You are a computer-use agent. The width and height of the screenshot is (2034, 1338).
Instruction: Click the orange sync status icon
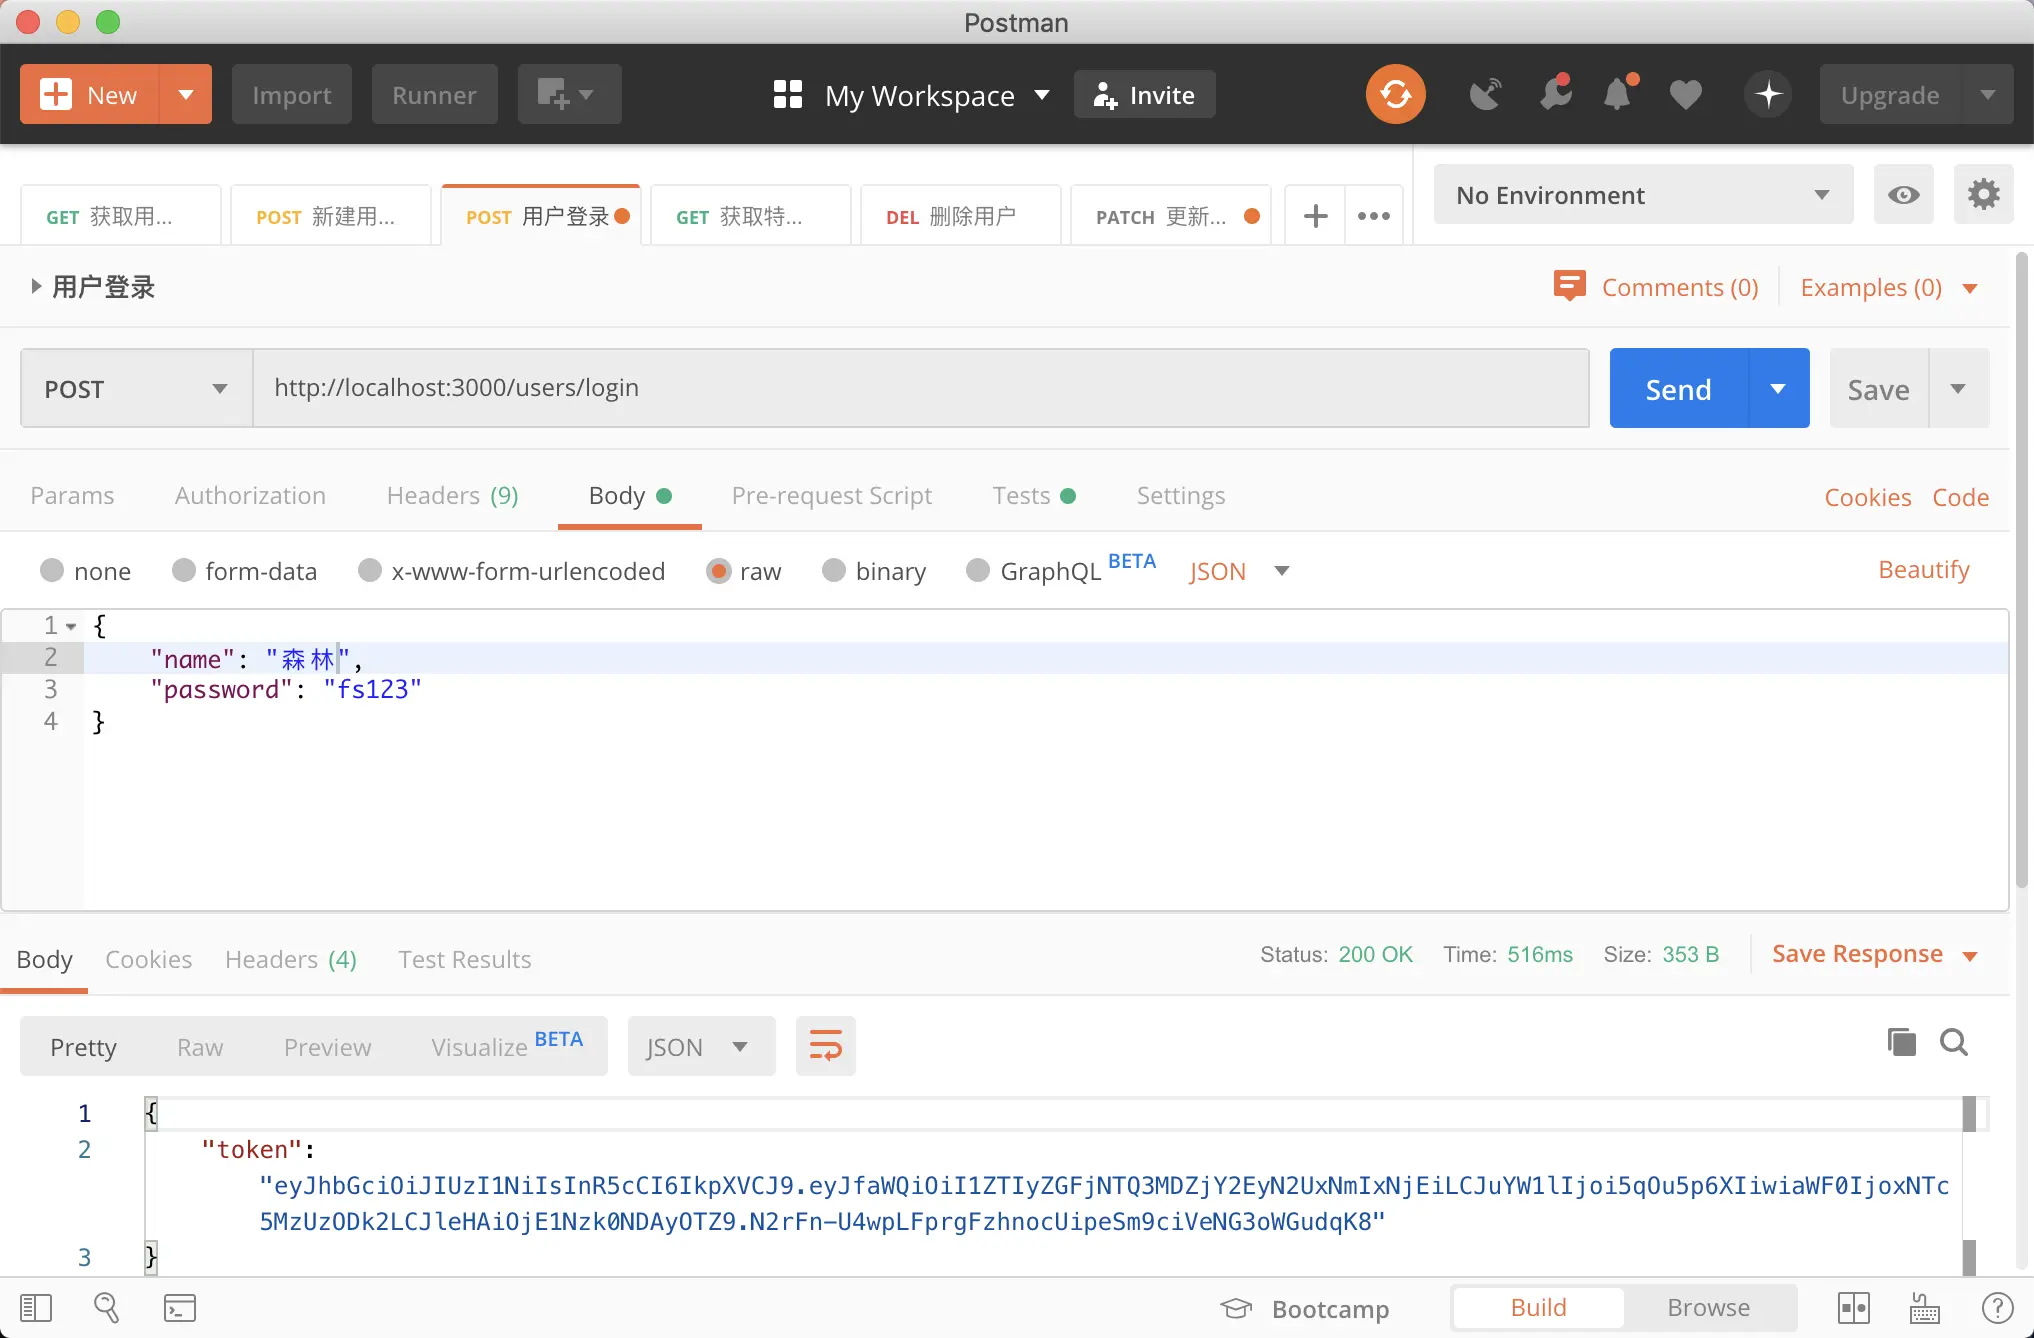(x=1395, y=95)
